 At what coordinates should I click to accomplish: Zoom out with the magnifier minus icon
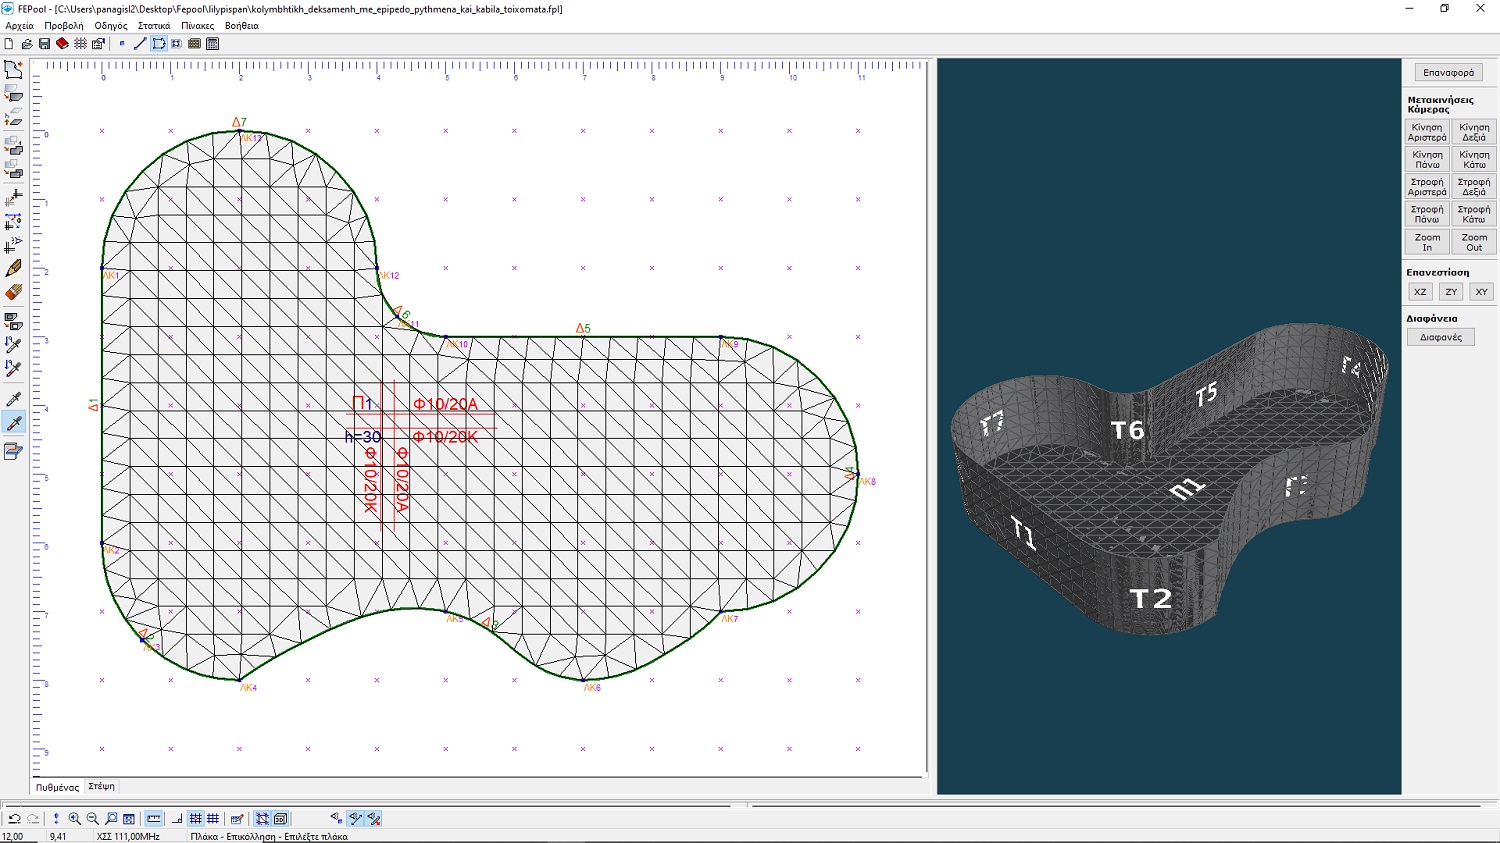[x=93, y=819]
